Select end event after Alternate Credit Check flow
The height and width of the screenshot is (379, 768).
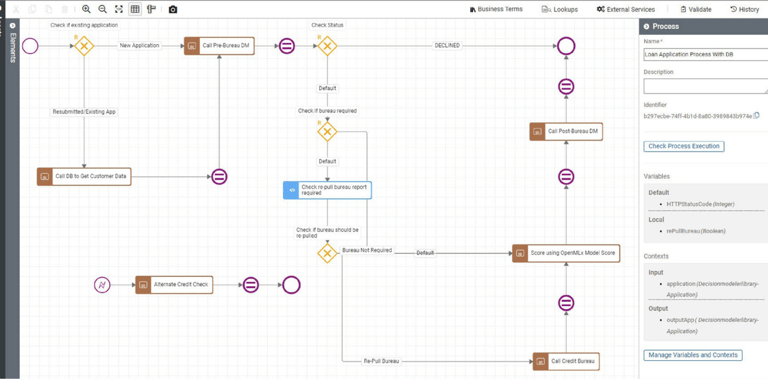[x=291, y=285]
